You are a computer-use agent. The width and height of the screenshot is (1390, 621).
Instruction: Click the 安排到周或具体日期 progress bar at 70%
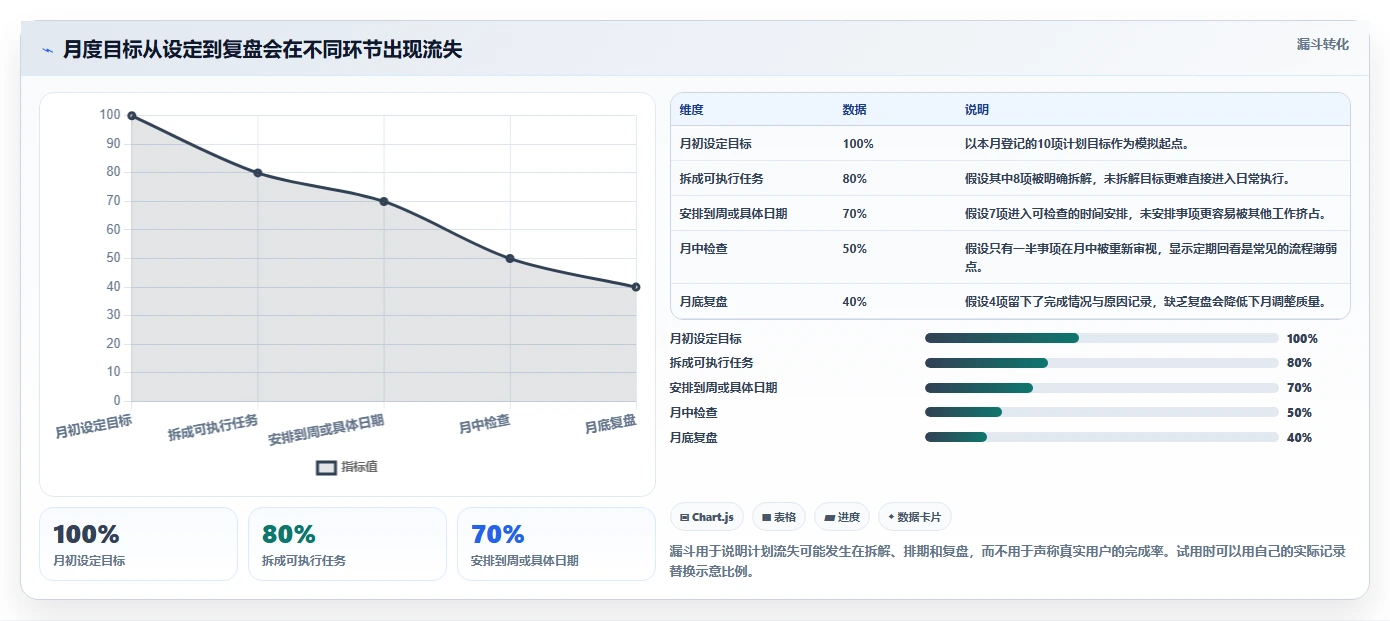[1102, 388]
